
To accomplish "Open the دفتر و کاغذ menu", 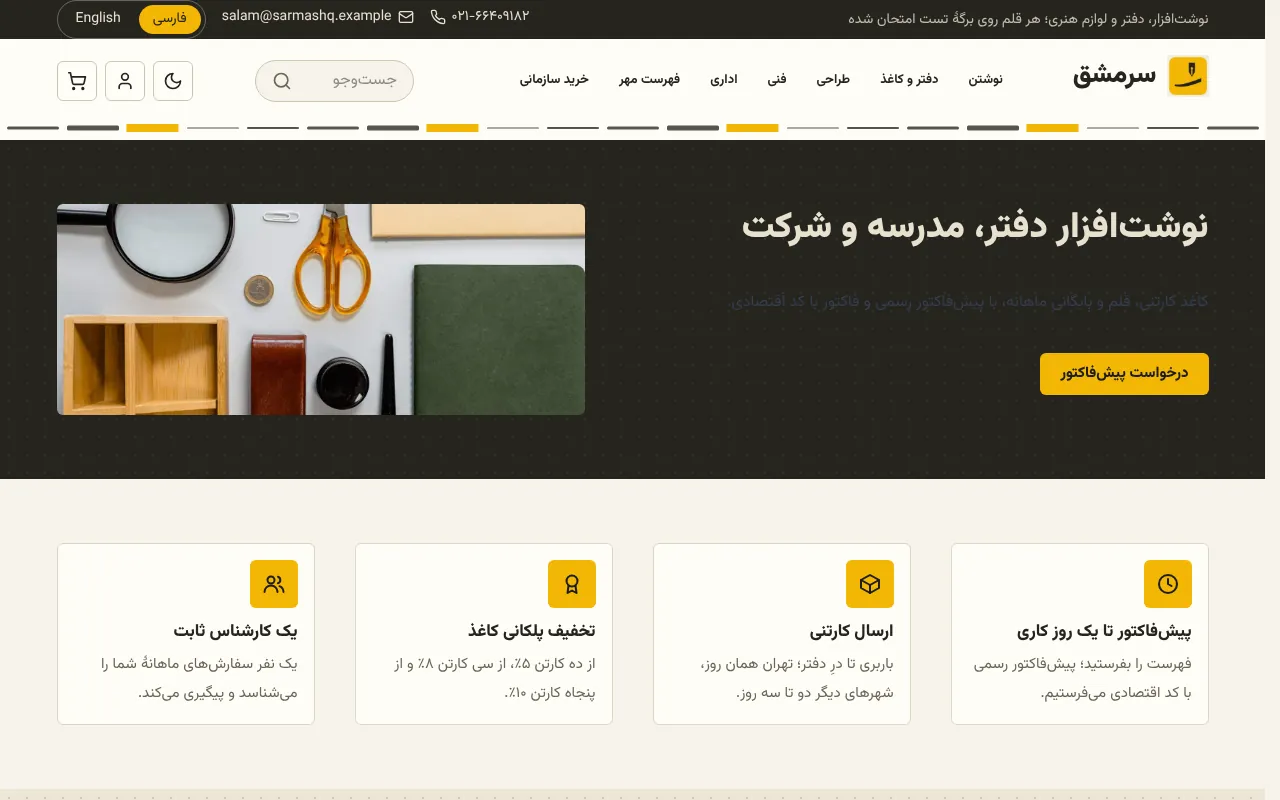I will pos(909,79).
